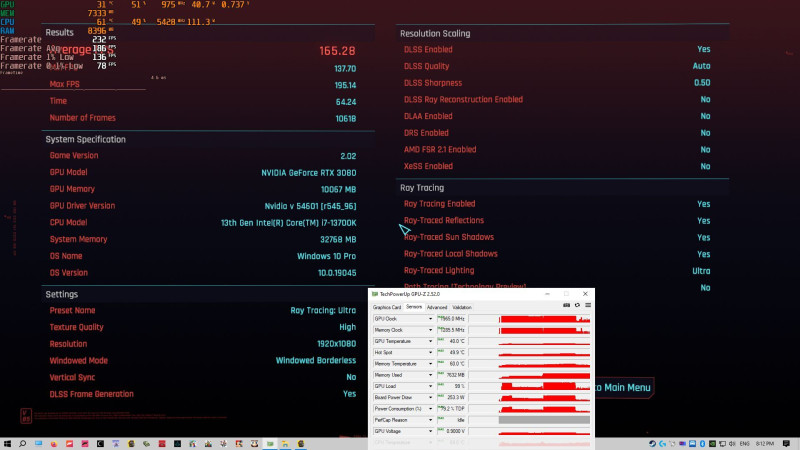Open the Board Power Draw sensor dropdown
Screen dimensions: 800x450
click(x=430, y=397)
